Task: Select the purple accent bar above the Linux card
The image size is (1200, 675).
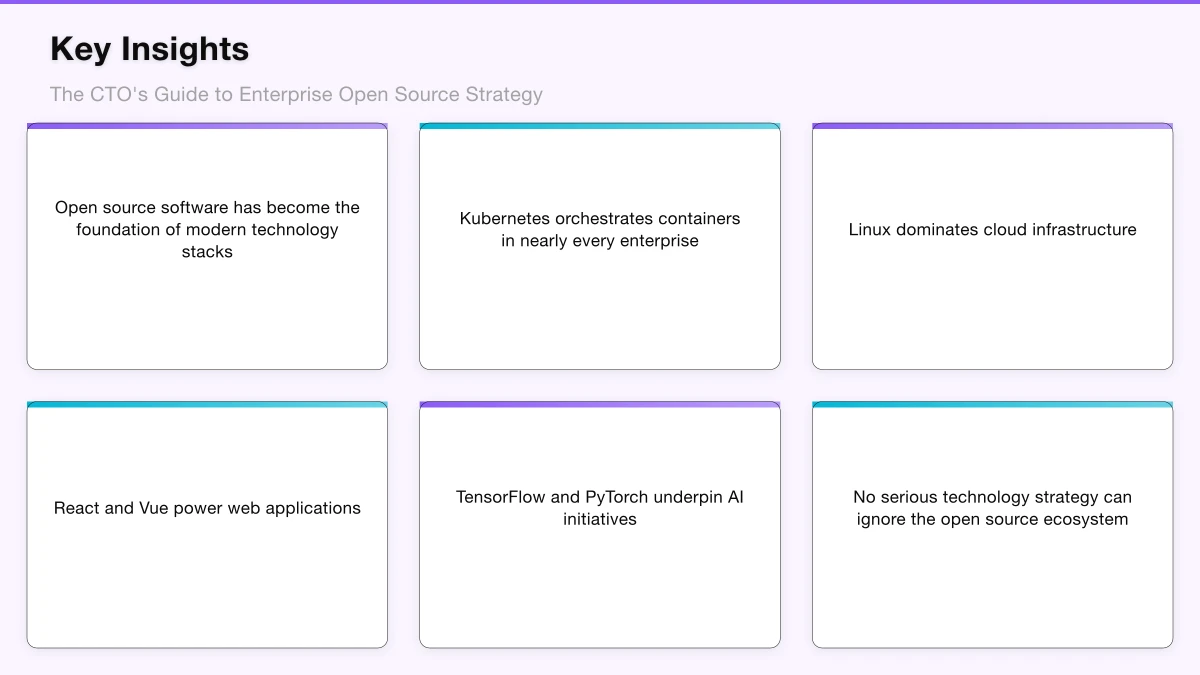Action: 992,126
